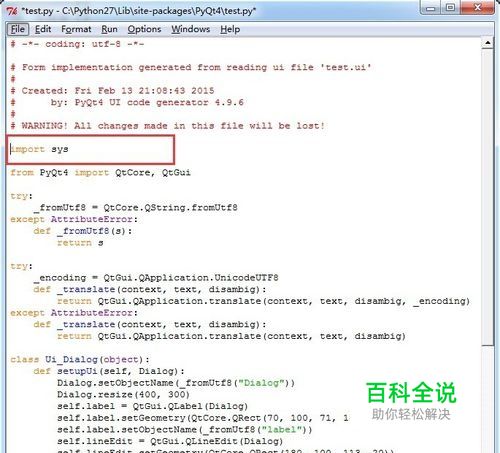The width and height of the screenshot is (500, 453).
Task: Open the Windows menu
Action: tap(191, 29)
